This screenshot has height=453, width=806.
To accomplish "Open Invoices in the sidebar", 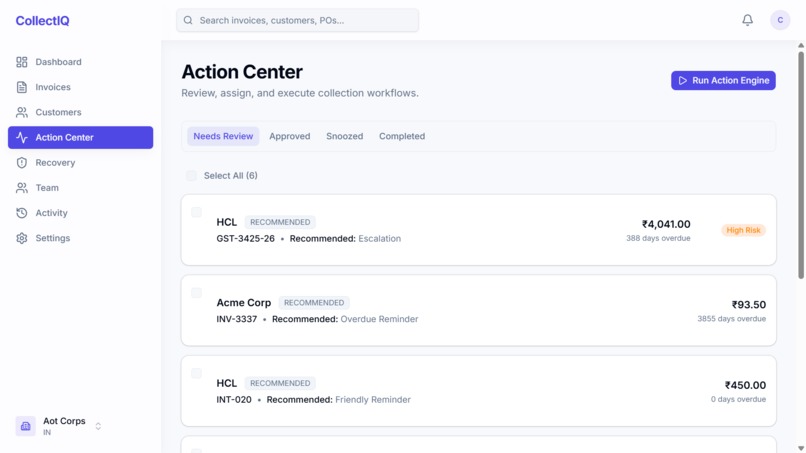I will tap(80, 87).
